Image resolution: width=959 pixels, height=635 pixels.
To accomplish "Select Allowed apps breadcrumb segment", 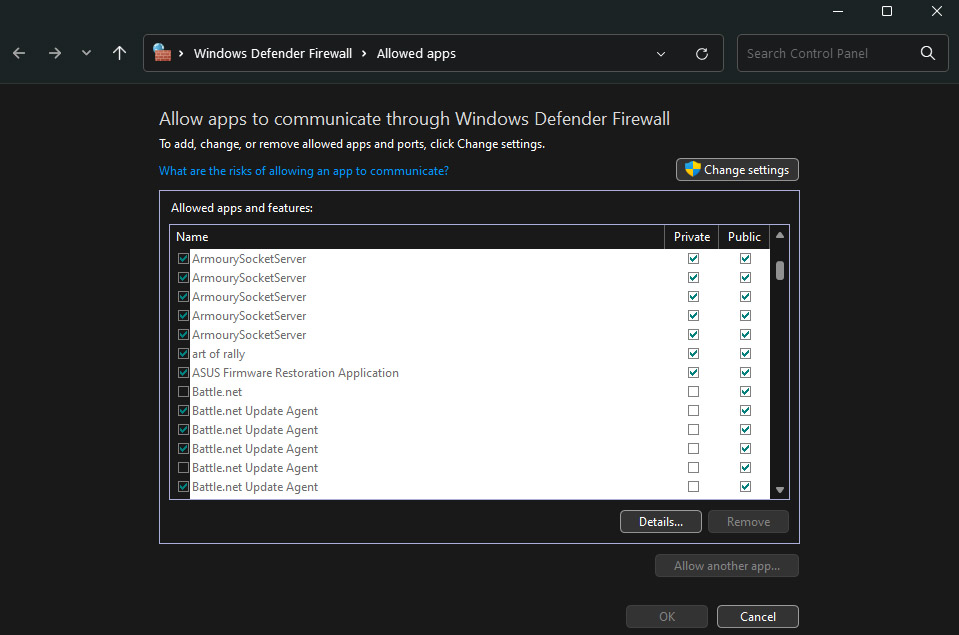I will [416, 54].
